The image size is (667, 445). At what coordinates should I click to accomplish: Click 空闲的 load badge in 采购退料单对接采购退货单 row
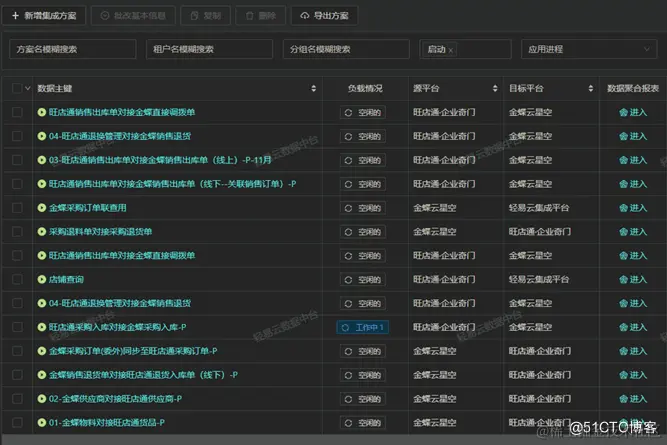(x=363, y=232)
